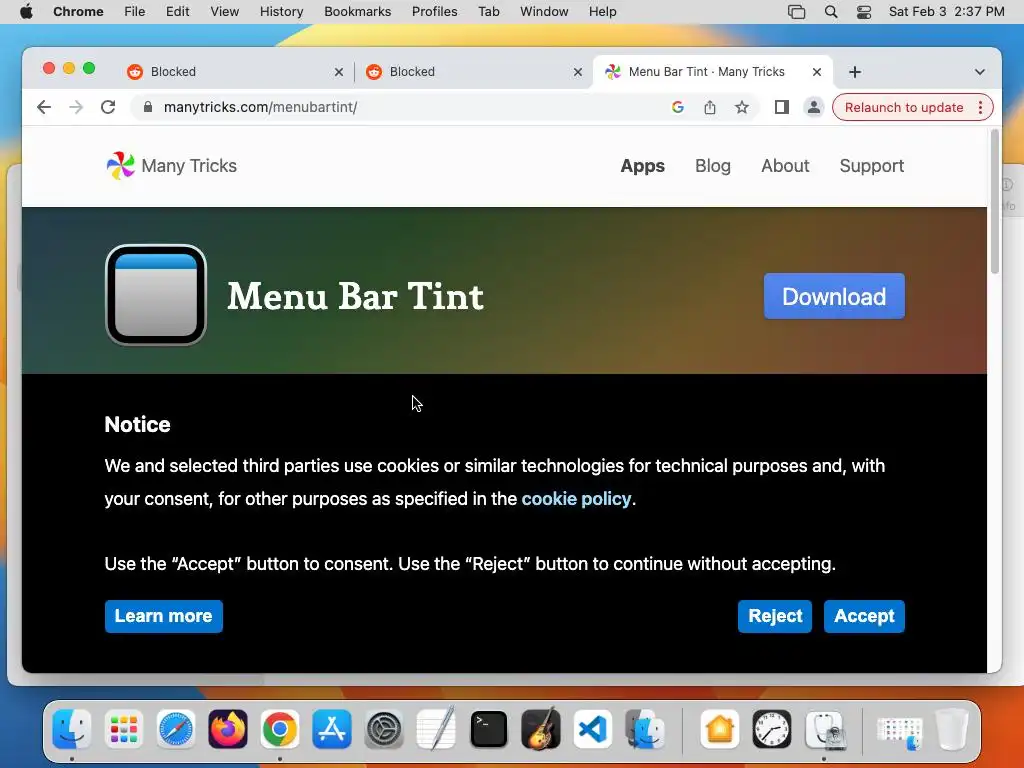Launch GarageBand from the Dock
The width and height of the screenshot is (1024, 768).
[x=541, y=728]
